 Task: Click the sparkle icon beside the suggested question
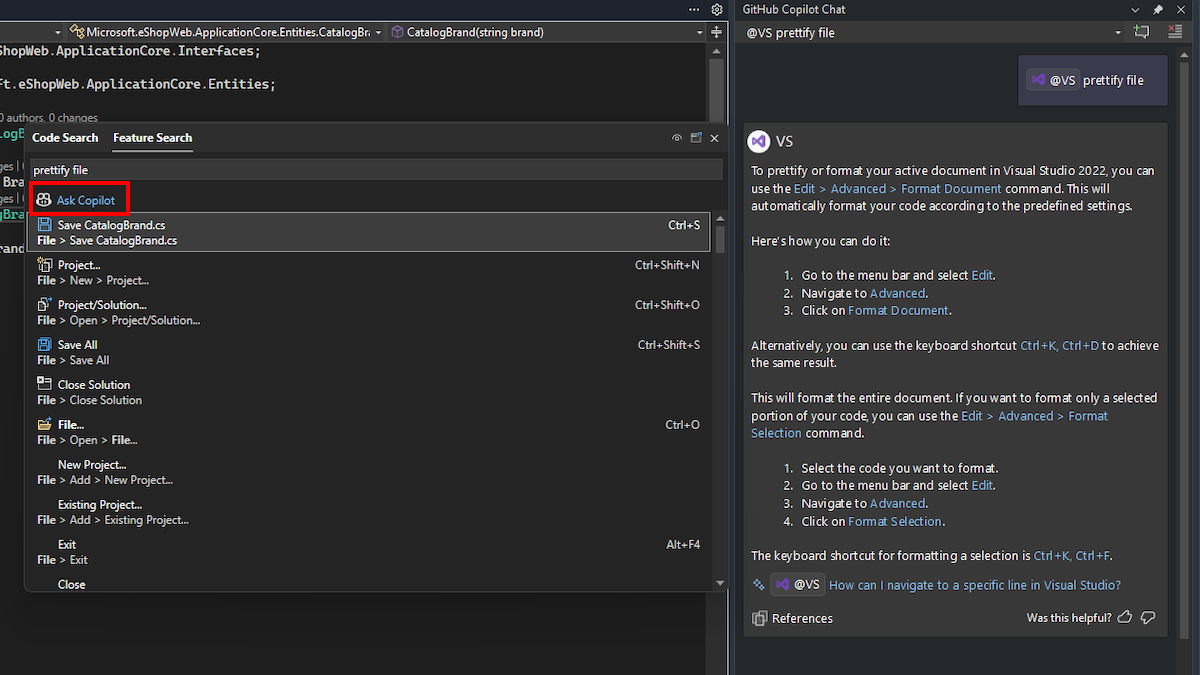[758, 584]
